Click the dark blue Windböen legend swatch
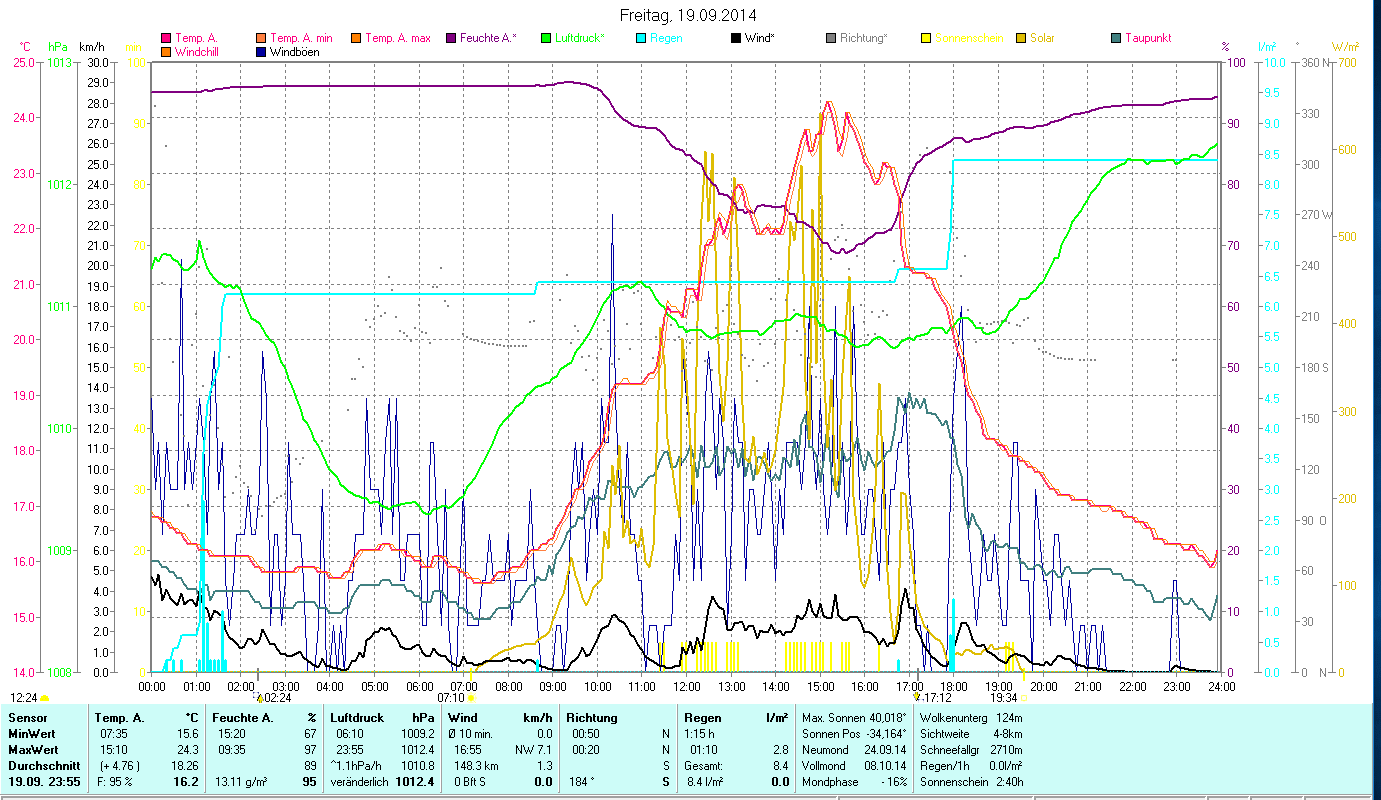The image size is (1381, 800). tap(261, 52)
